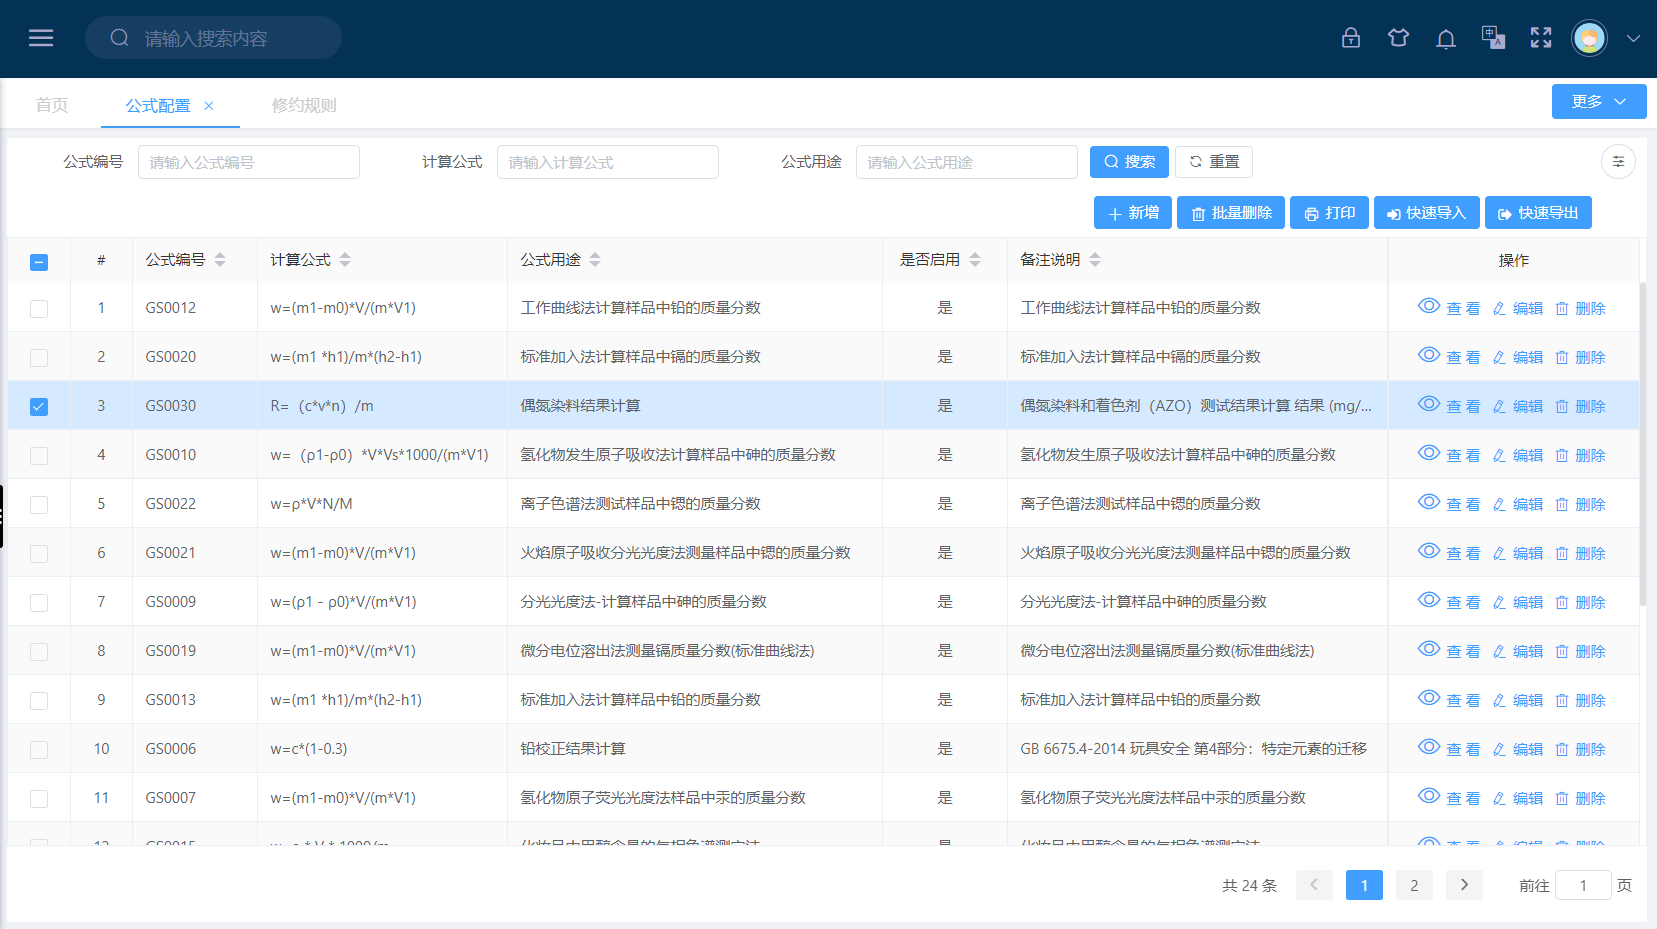View the GS0009 formula row
This screenshot has height=929, width=1657.
[1449, 602]
